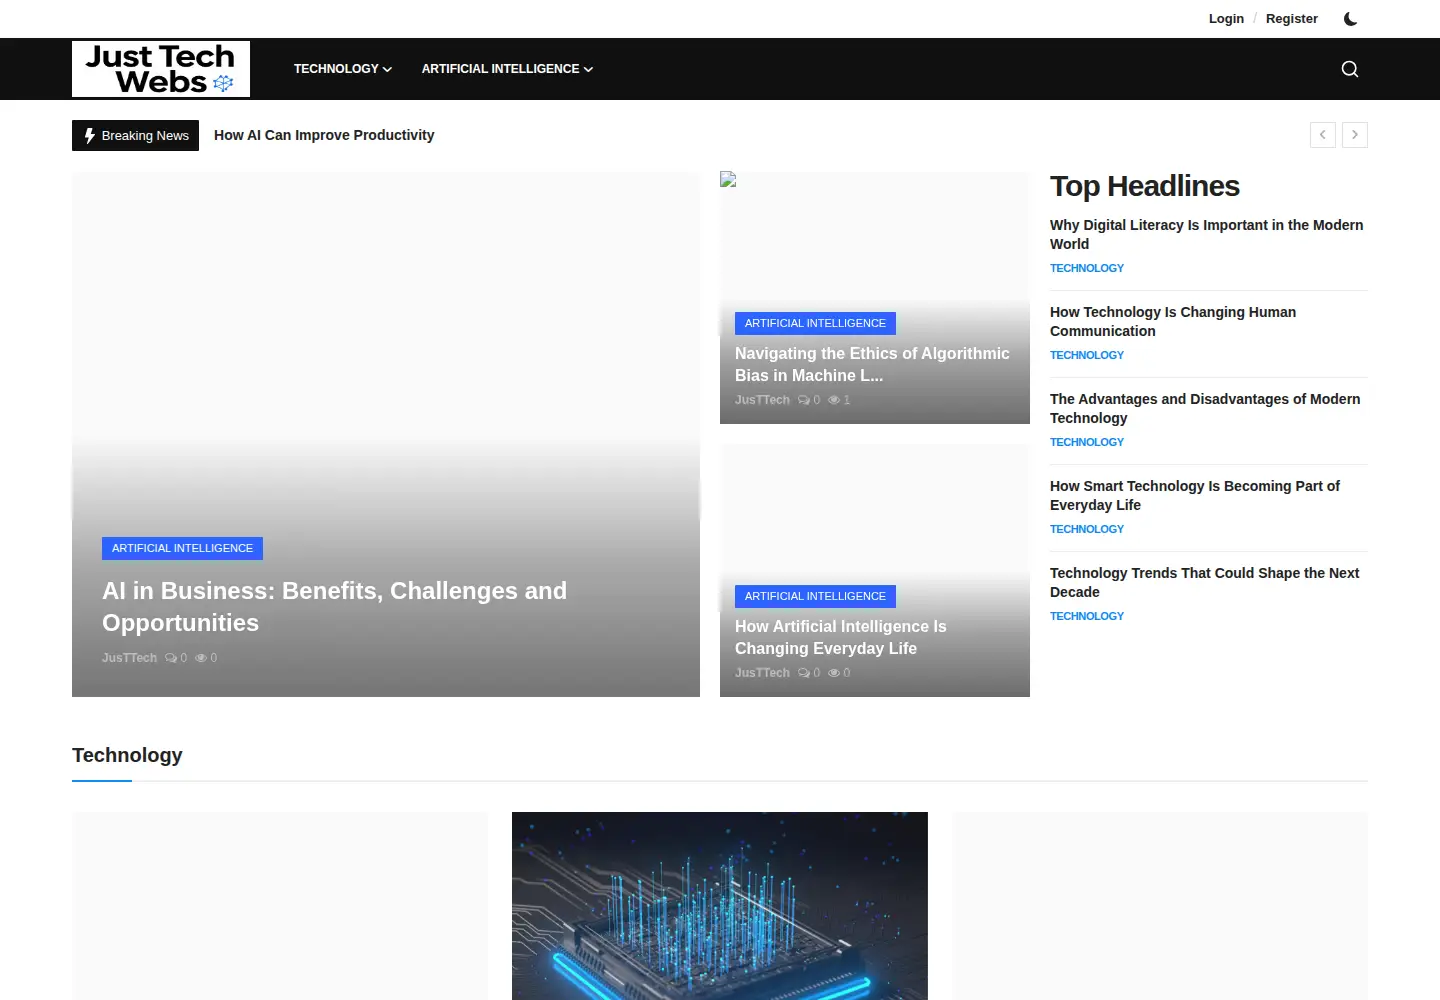Click JusTTech author on Algorithmic Bias card

pyautogui.click(x=762, y=400)
